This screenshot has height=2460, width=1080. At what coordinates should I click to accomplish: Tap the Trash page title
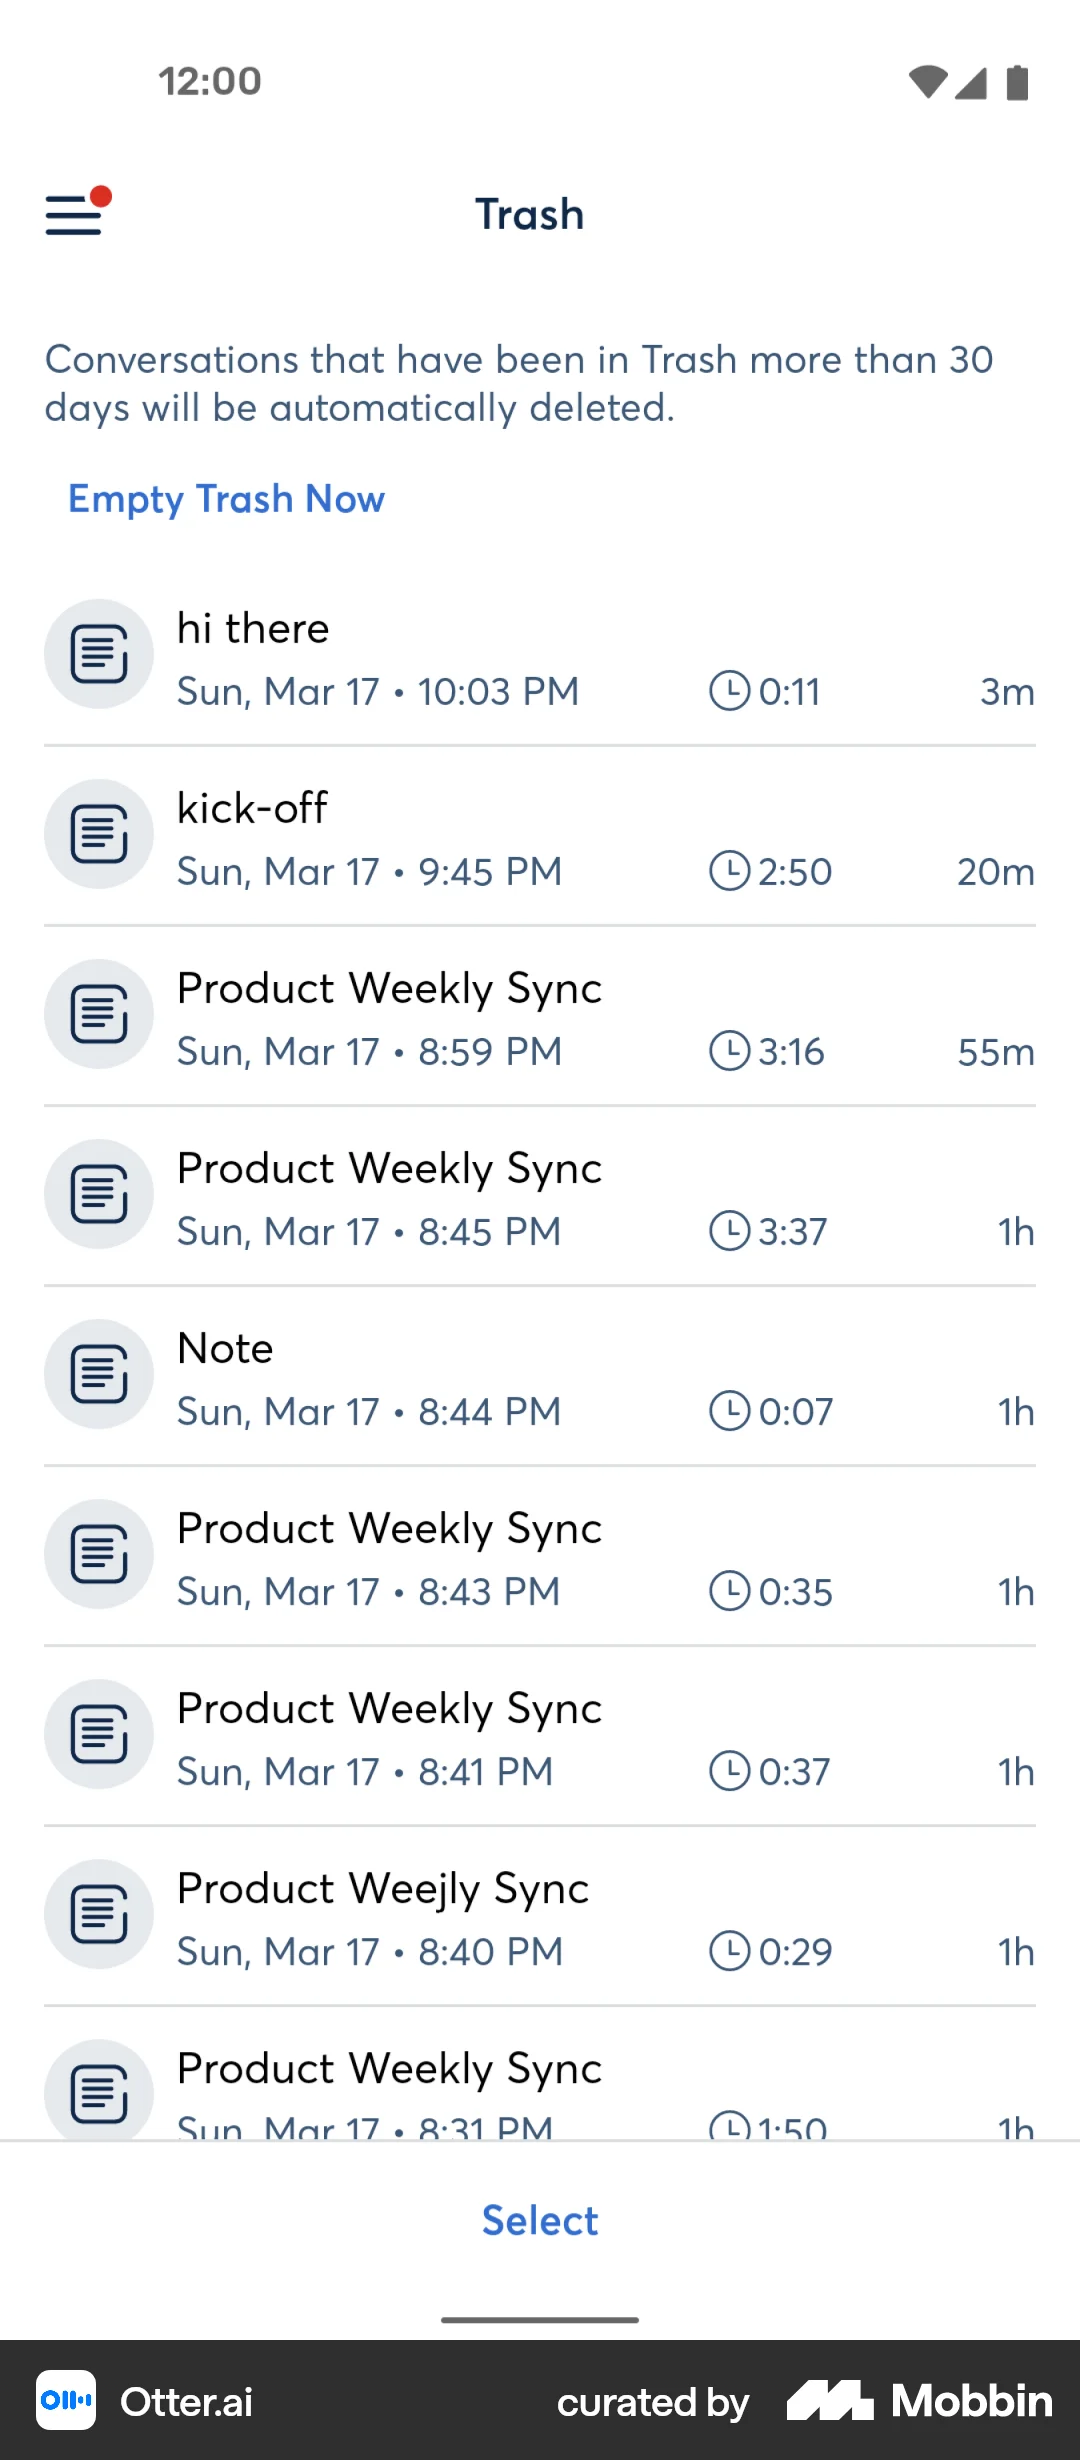coord(529,215)
